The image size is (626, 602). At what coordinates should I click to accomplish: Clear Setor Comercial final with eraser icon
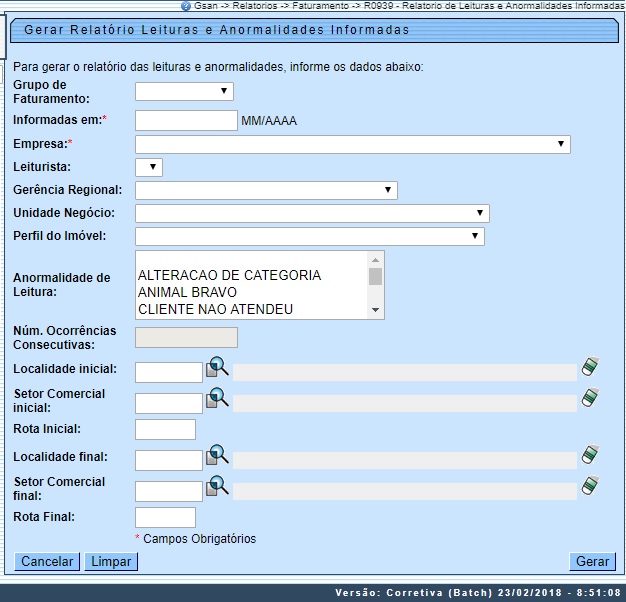coord(590,486)
